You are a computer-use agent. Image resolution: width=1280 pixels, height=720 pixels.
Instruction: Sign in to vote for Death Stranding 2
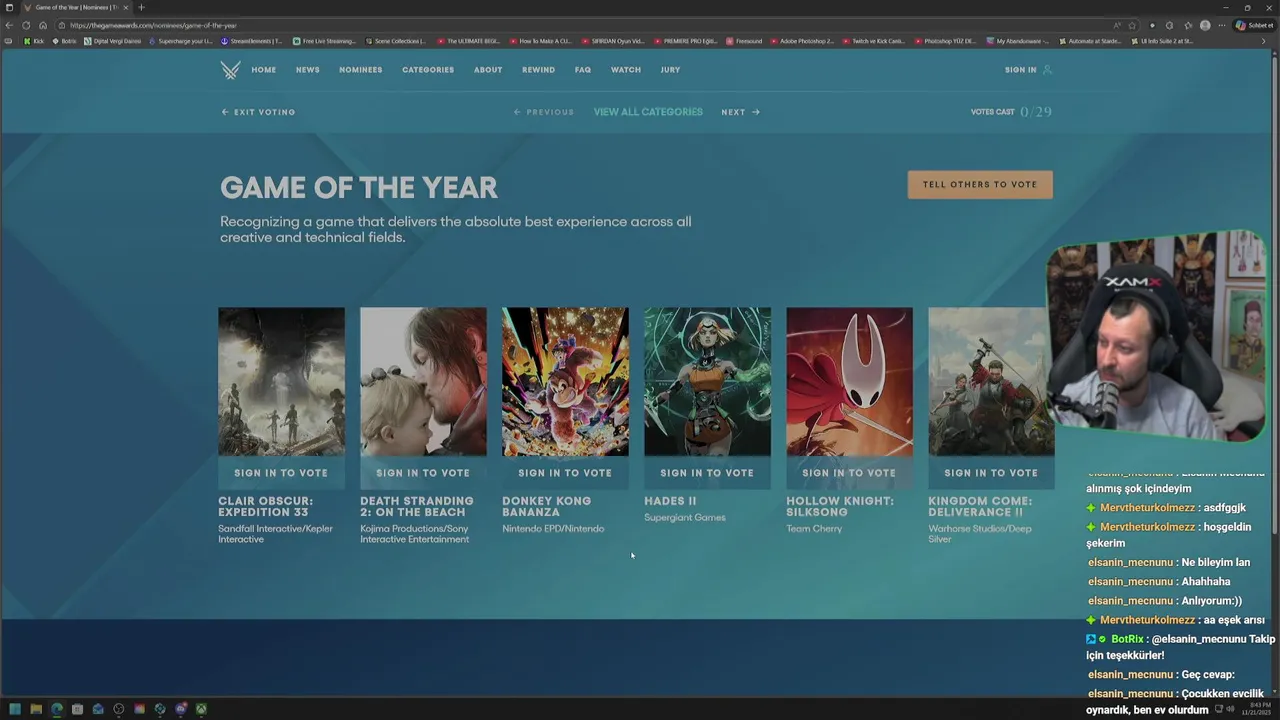423,473
